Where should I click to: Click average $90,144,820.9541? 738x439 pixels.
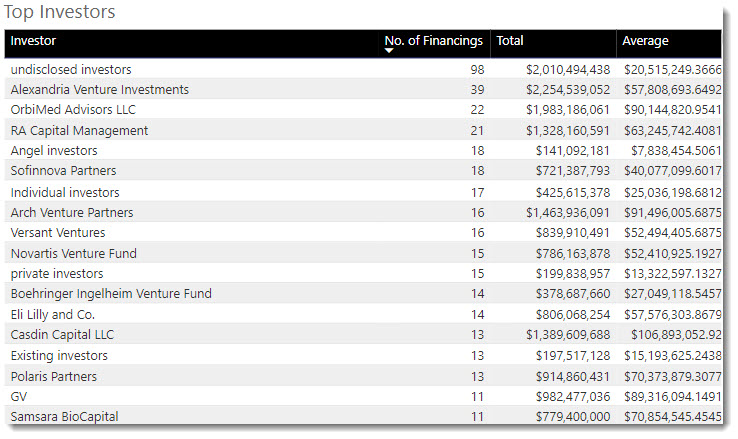[673, 110]
